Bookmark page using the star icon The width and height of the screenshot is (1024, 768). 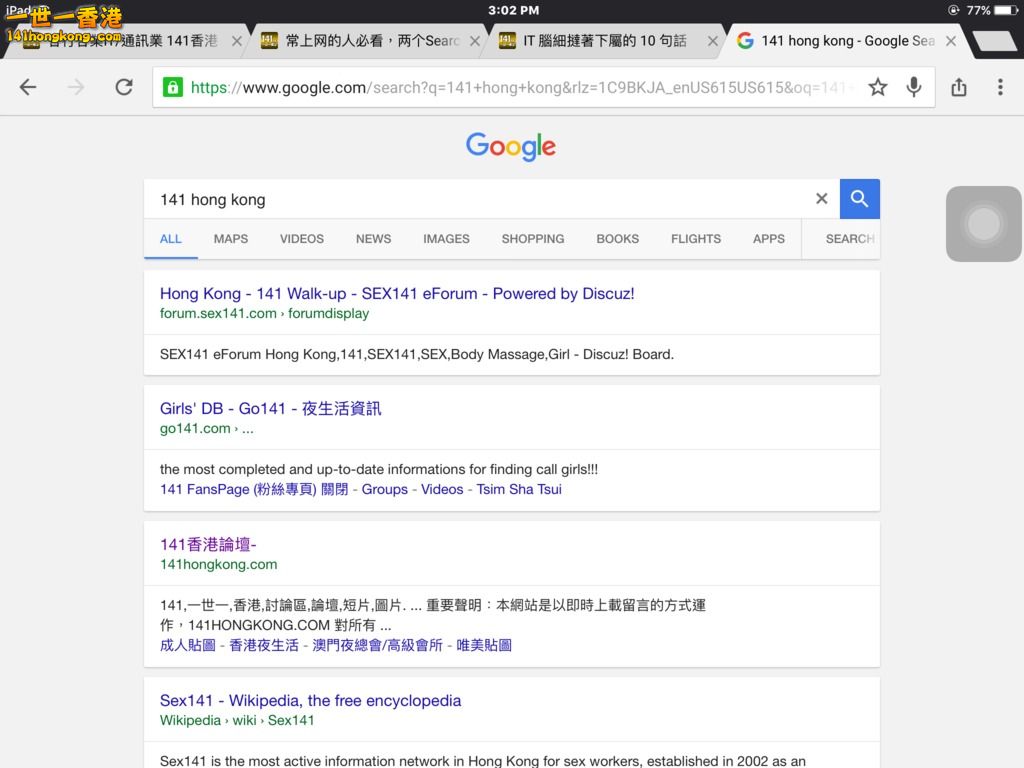(877, 87)
